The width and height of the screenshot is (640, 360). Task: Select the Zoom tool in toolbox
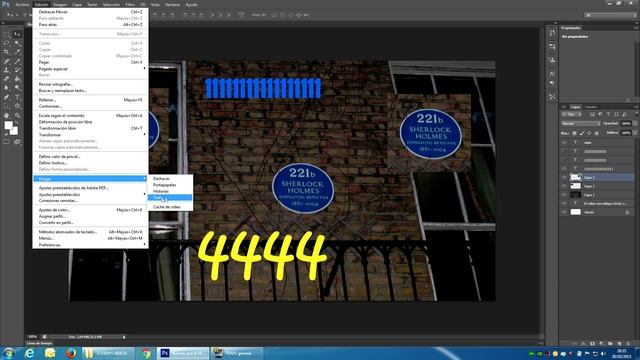click(x=17, y=116)
